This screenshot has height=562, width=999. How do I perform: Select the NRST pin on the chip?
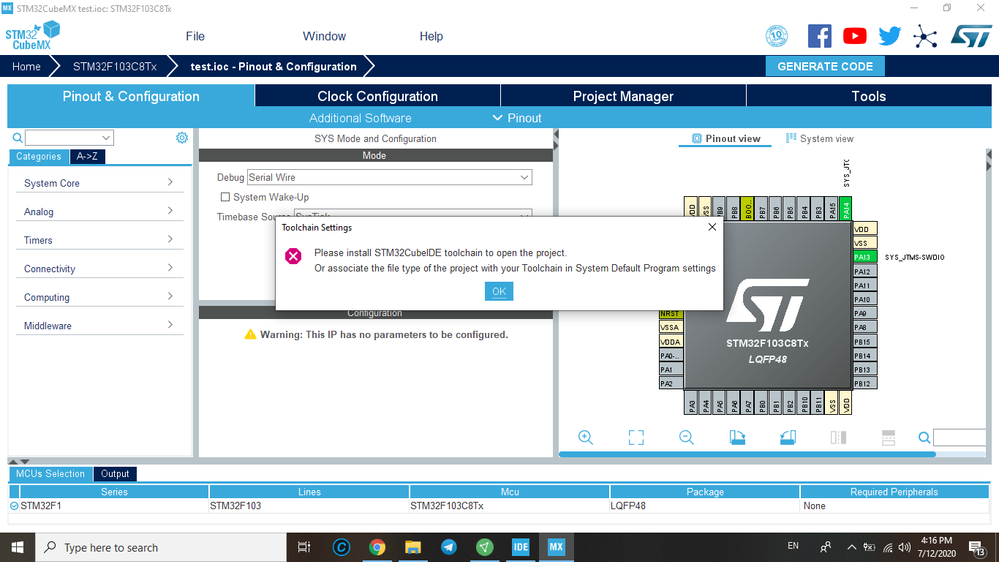[x=671, y=313]
